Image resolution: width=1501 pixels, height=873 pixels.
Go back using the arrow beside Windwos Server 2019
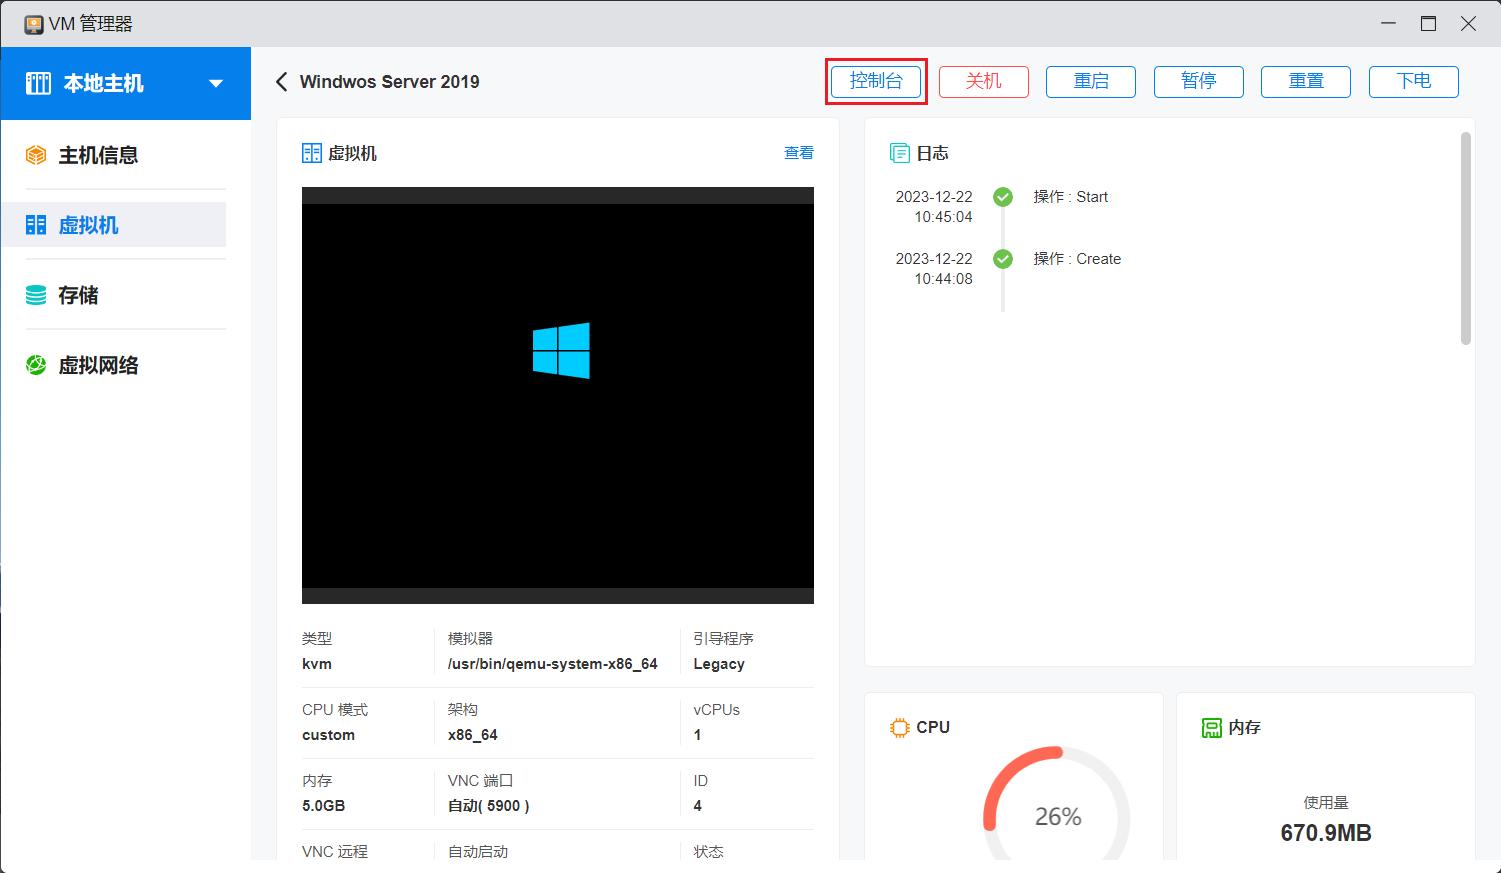pyautogui.click(x=282, y=82)
